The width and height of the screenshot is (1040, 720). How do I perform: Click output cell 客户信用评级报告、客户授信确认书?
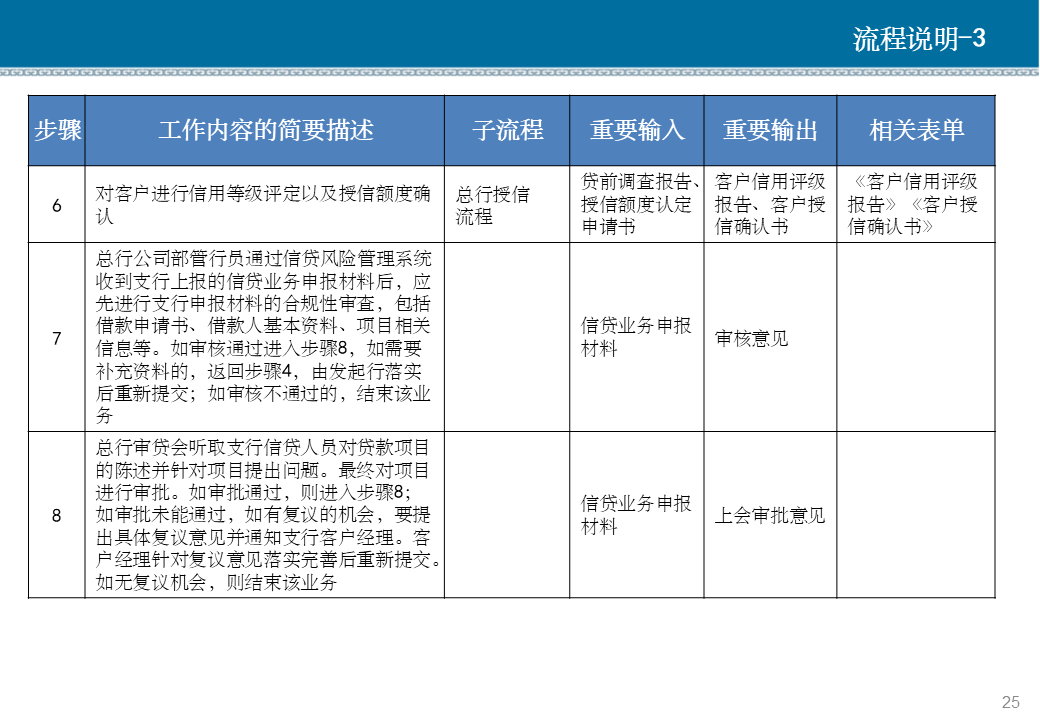pyautogui.click(x=769, y=204)
